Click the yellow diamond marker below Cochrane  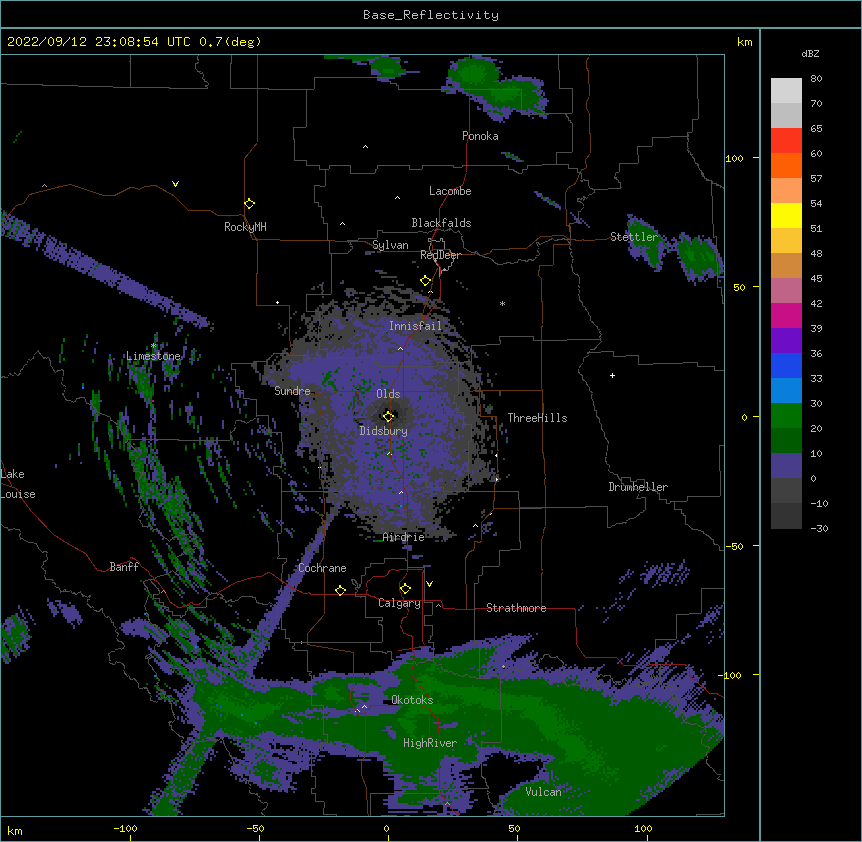(x=340, y=590)
